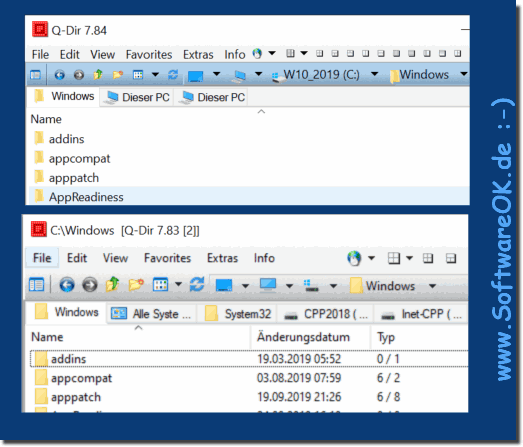Expand view mode dropdown in Q-Dir 7.83 toolbar
This screenshot has height=447, width=523.
point(178,284)
